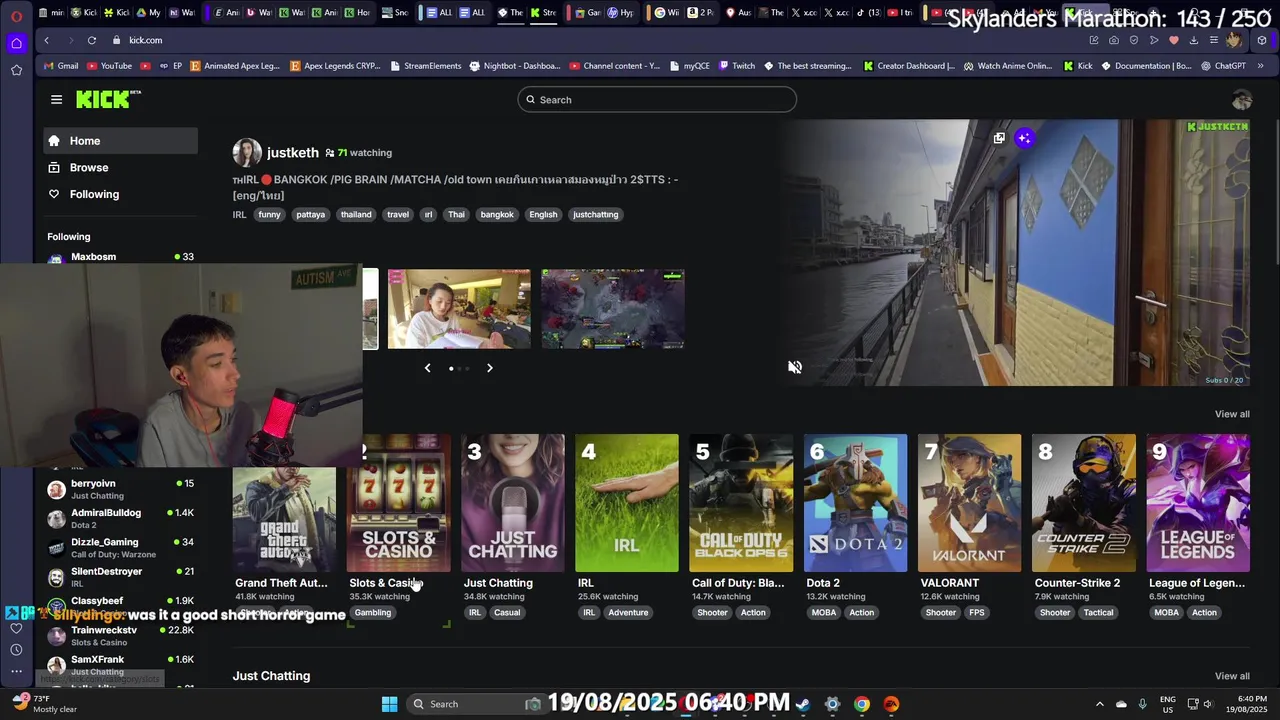Open the VALORANT category card
The image size is (1280, 720).
pos(970,503)
